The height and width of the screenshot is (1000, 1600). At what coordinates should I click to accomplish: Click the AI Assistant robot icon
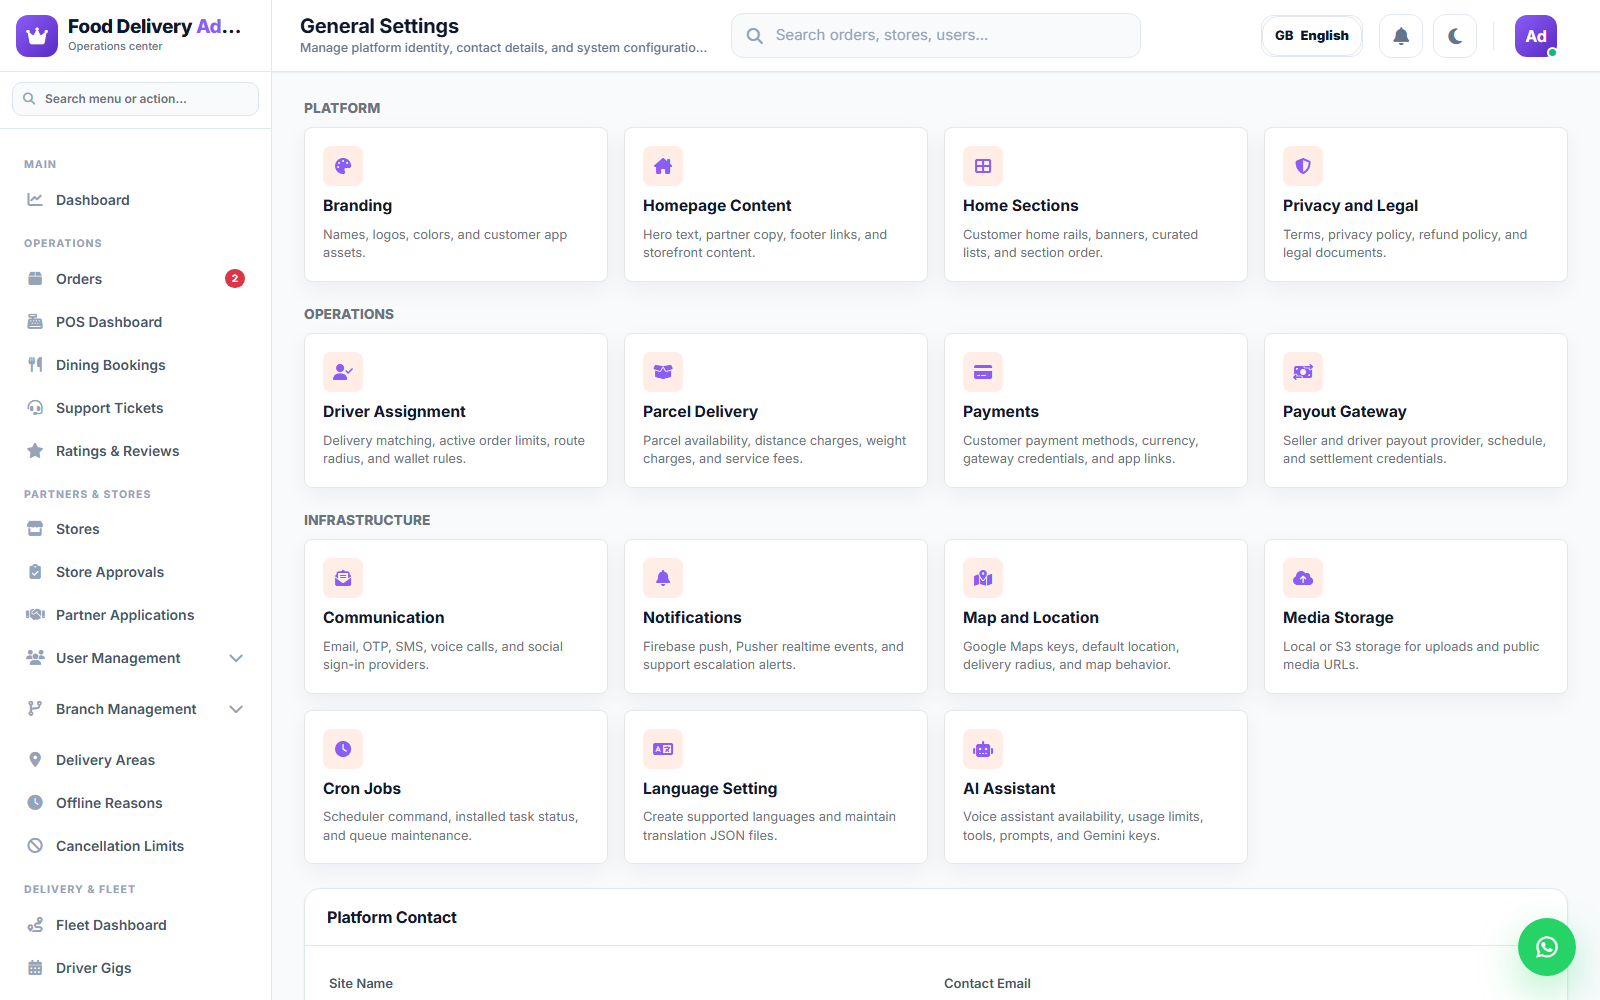pos(983,749)
